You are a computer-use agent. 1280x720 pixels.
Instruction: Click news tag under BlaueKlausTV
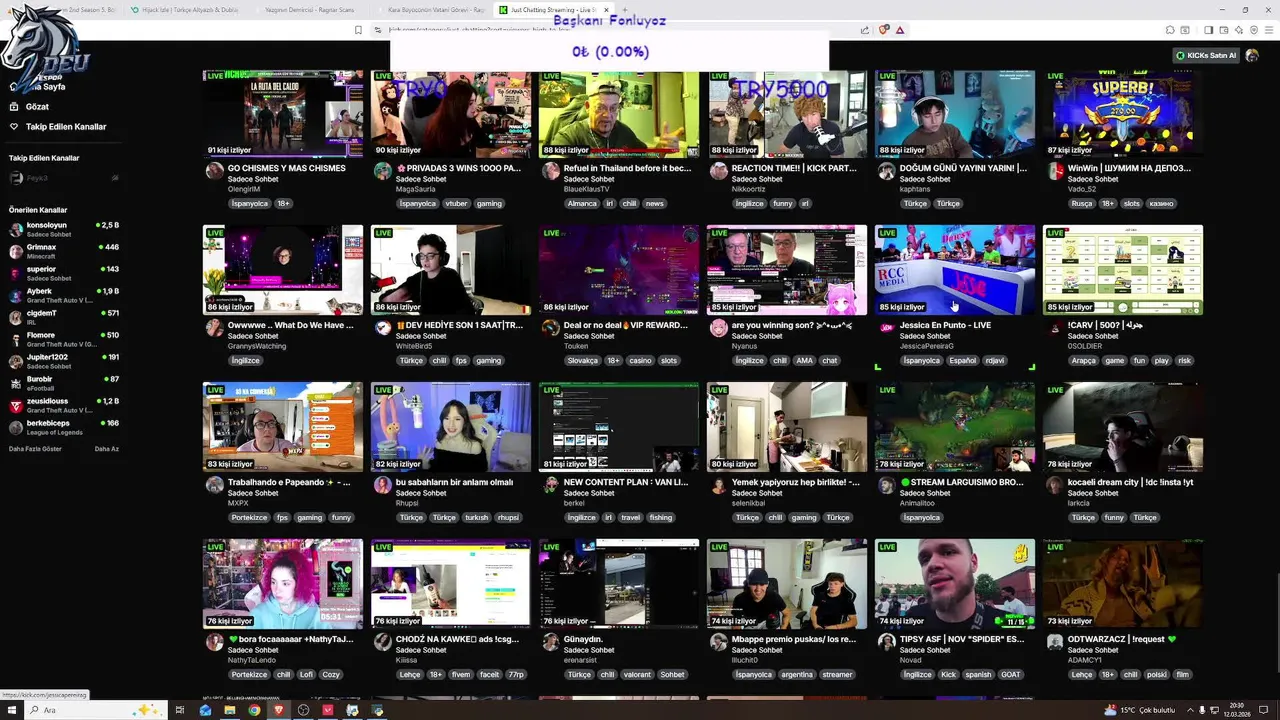click(x=654, y=203)
